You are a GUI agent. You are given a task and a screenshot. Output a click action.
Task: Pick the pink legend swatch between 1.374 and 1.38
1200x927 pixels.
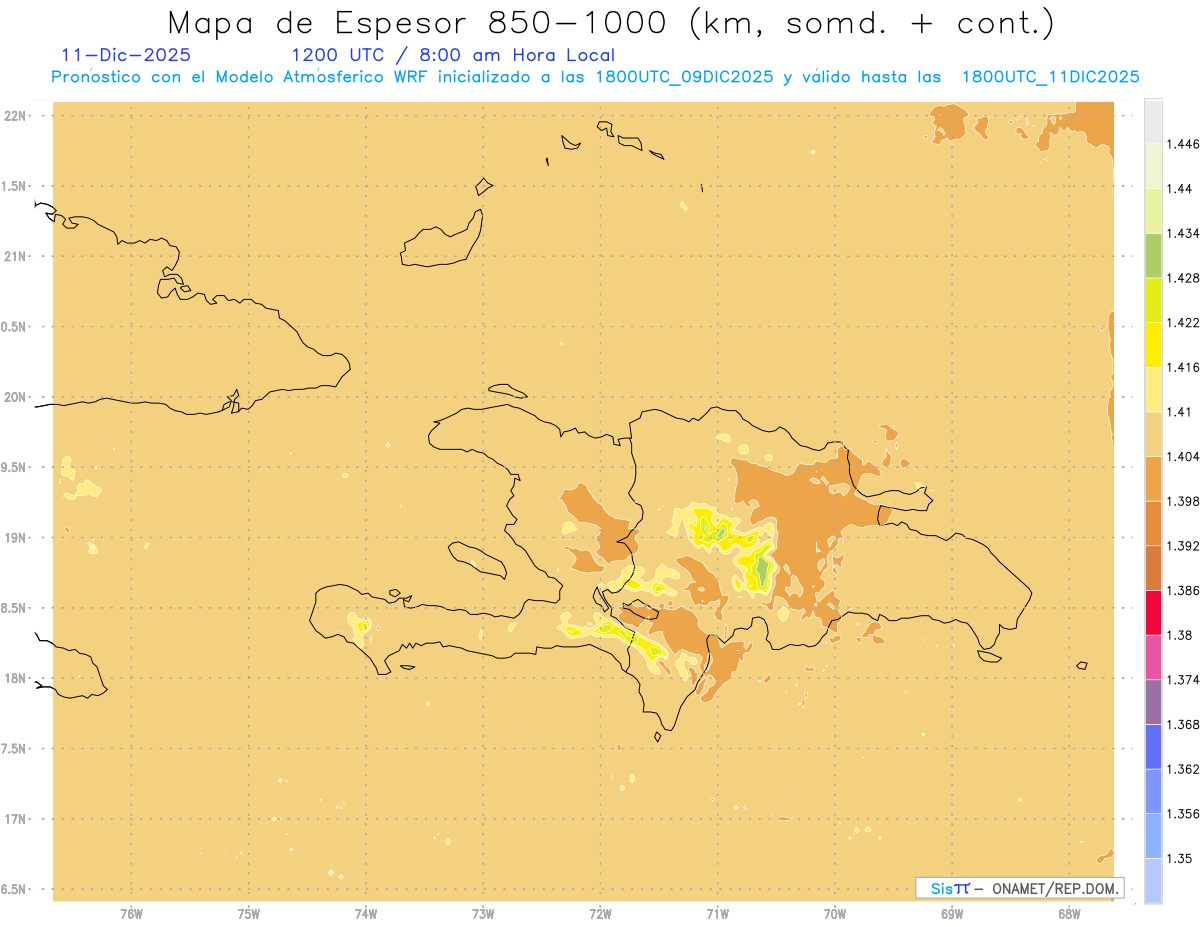pyautogui.click(x=1153, y=657)
